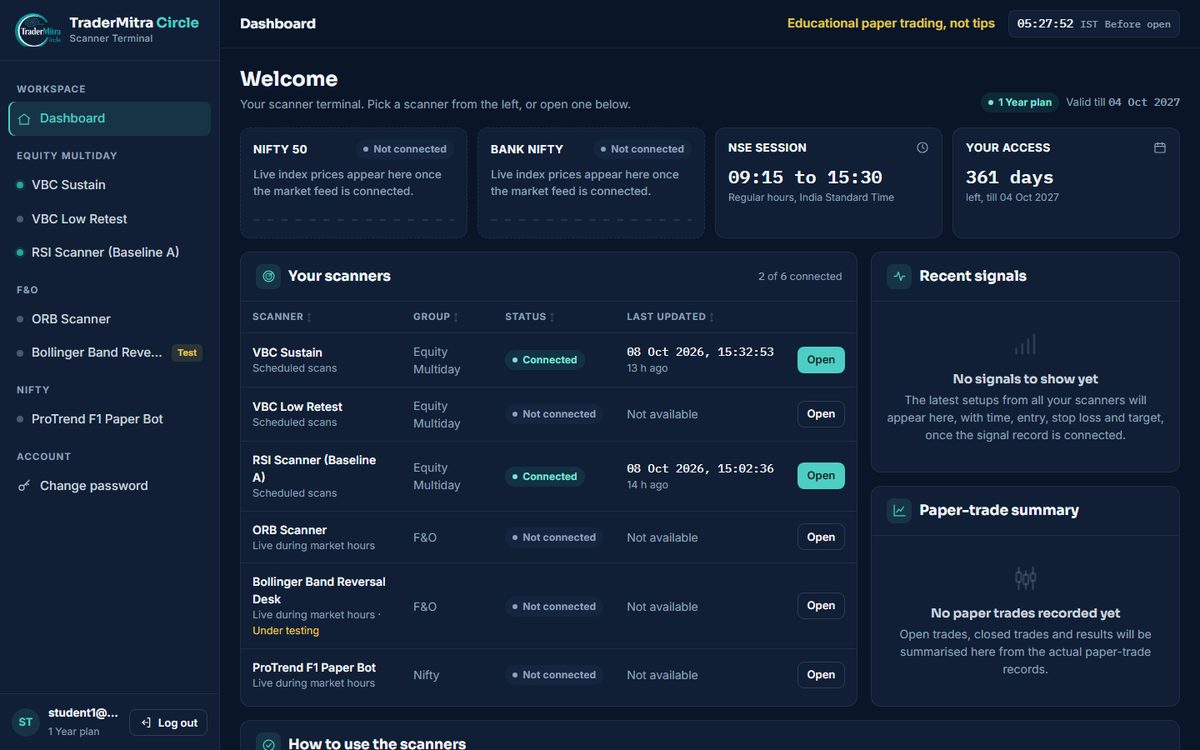Sort the table by Group column

click(x=435, y=317)
